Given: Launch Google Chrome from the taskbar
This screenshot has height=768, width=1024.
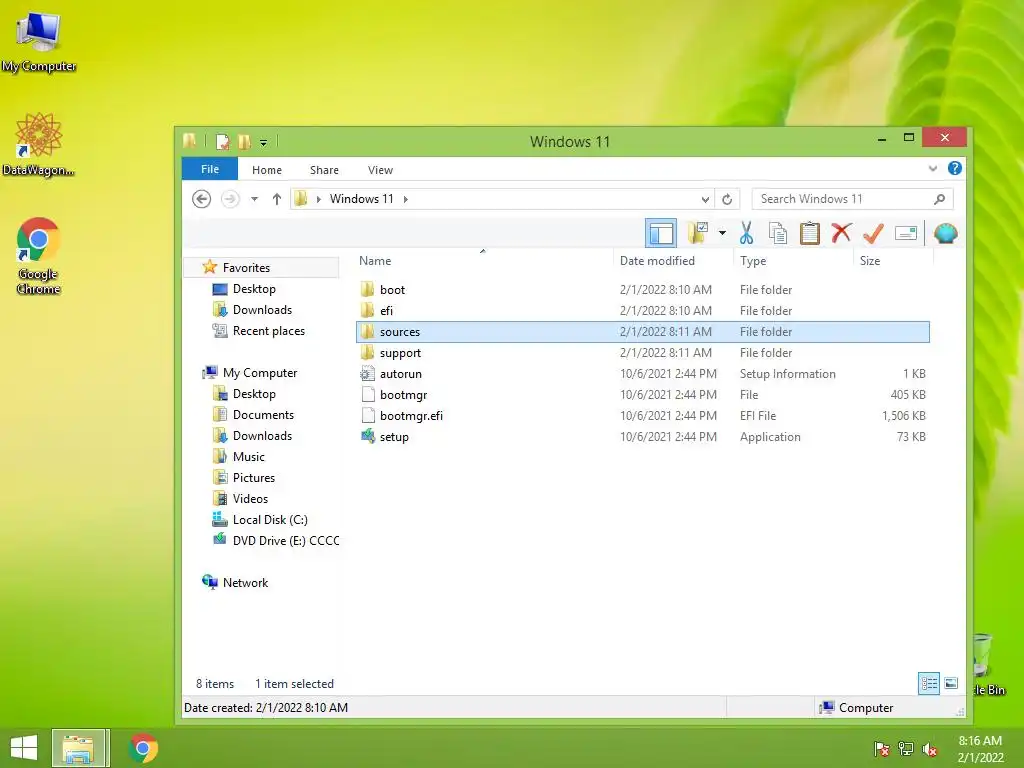Looking at the screenshot, I should point(143,748).
